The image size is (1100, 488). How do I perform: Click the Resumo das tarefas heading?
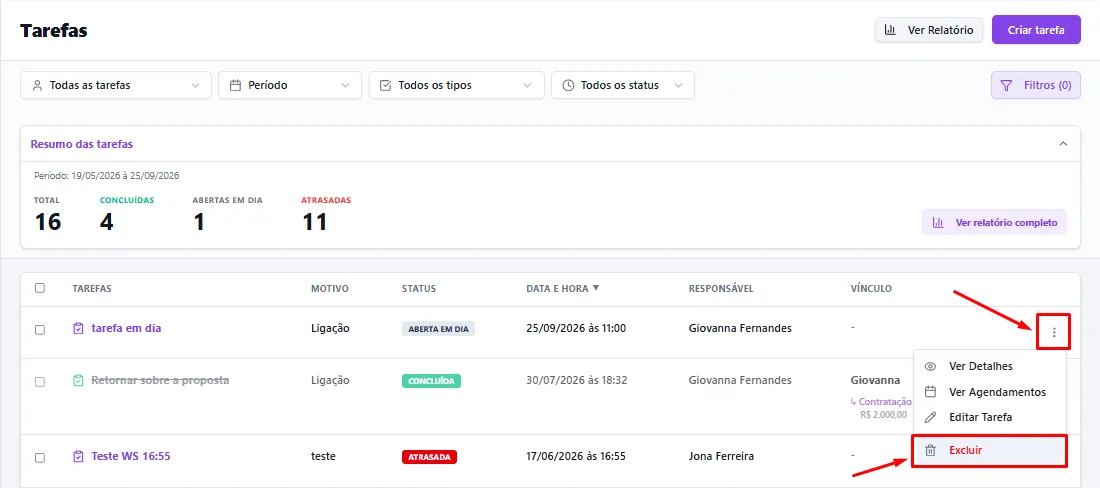pos(82,144)
